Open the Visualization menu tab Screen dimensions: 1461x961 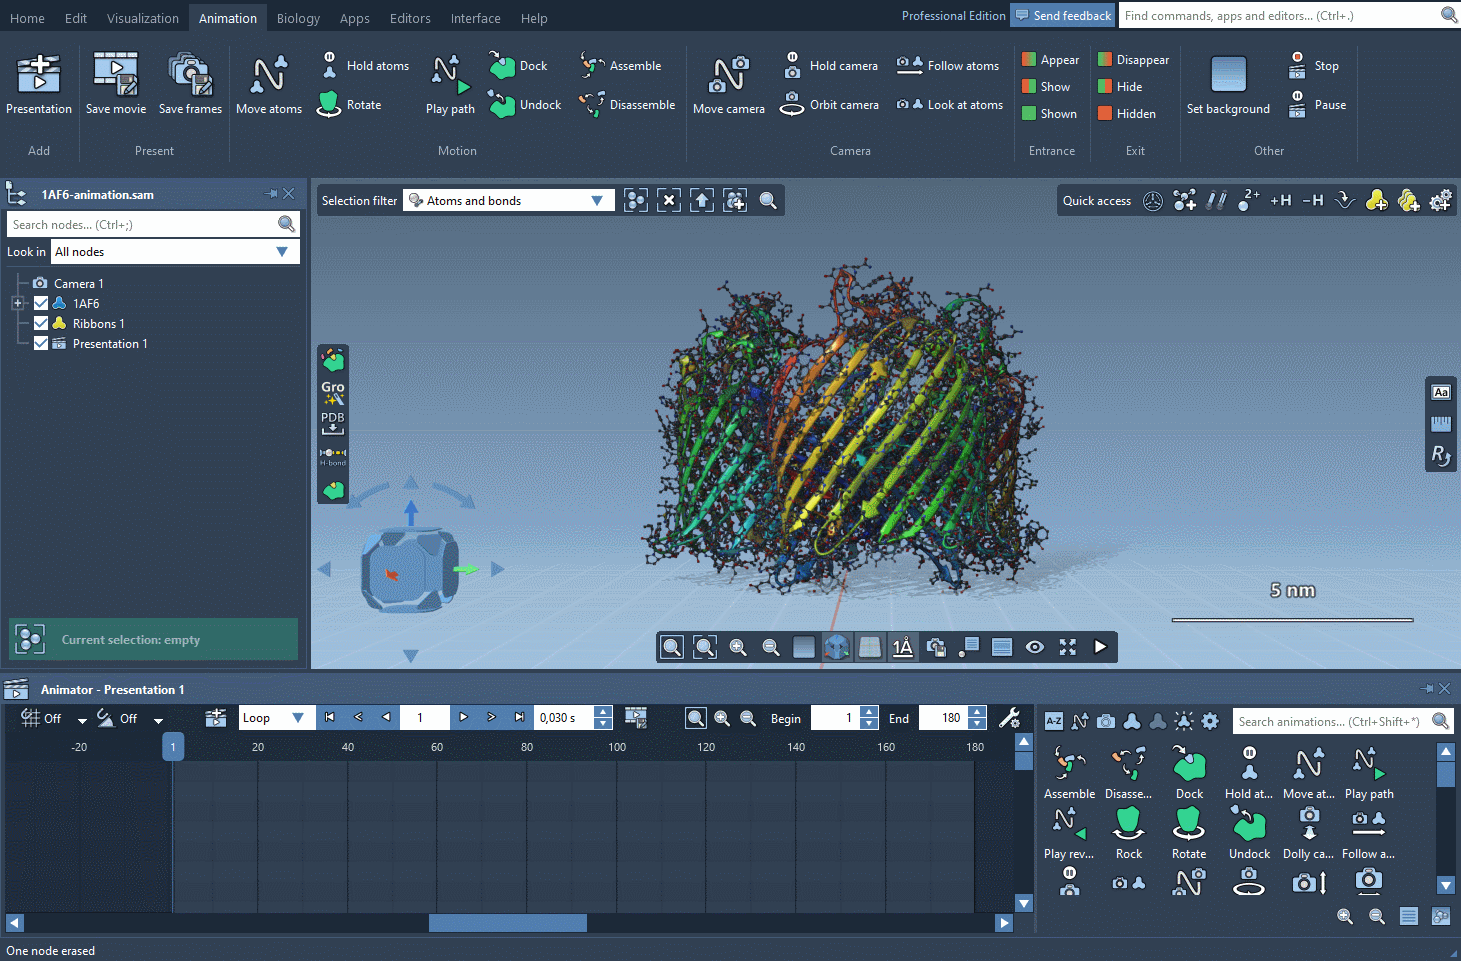pyautogui.click(x=142, y=17)
